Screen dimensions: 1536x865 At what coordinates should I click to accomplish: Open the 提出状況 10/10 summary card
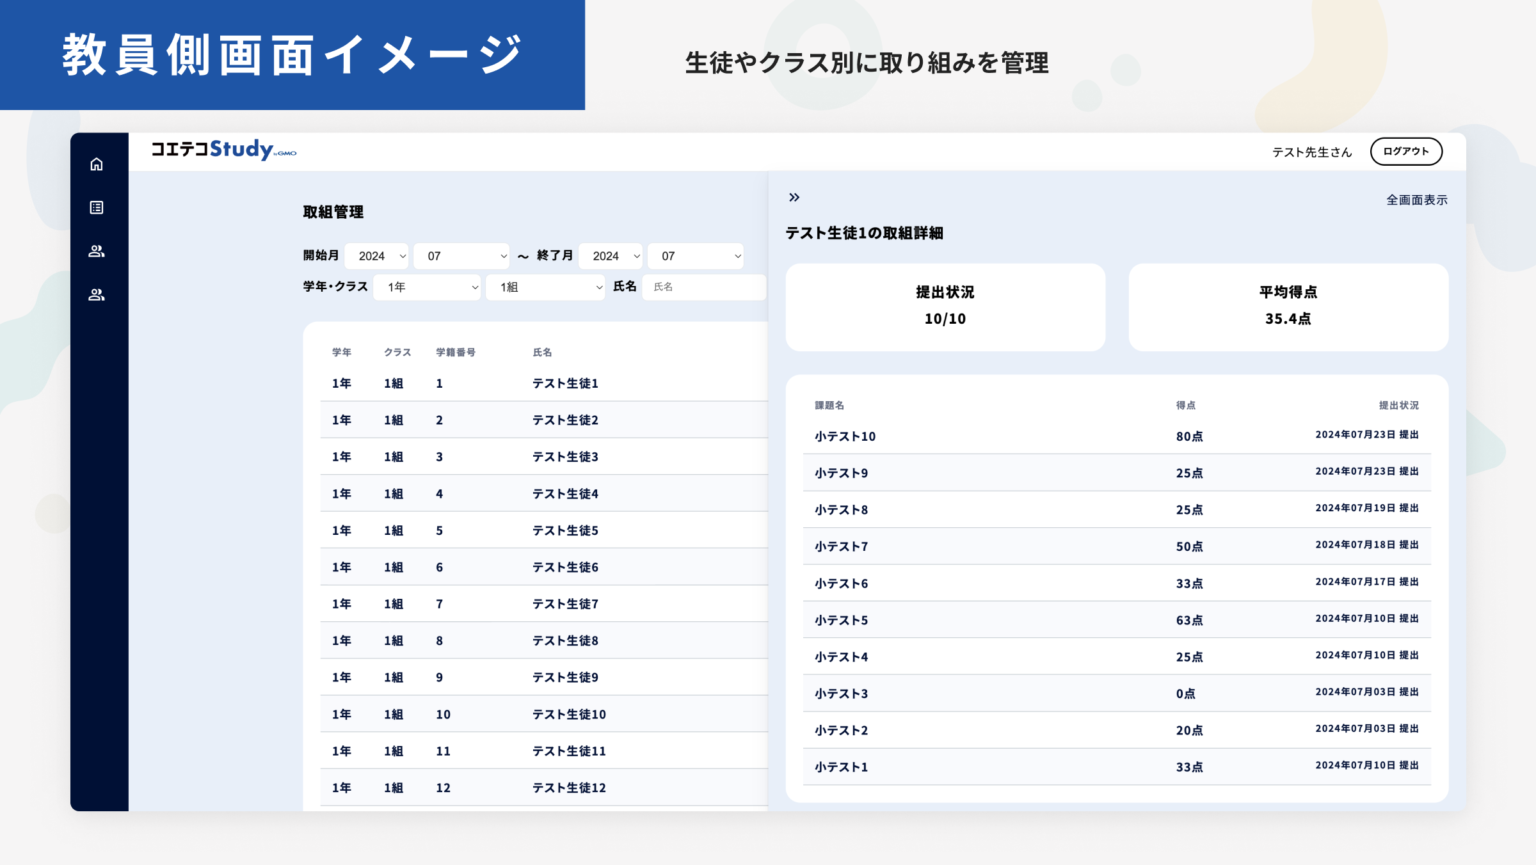pos(945,307)
